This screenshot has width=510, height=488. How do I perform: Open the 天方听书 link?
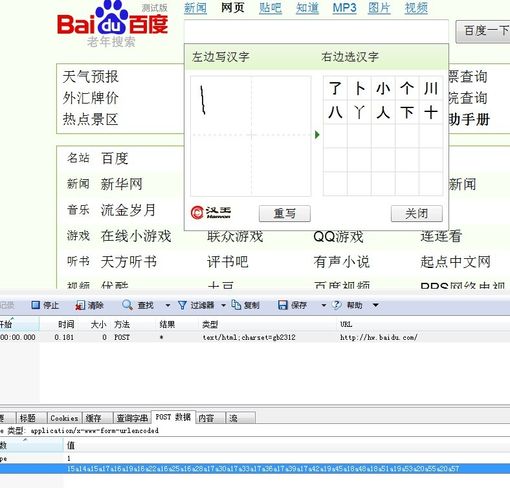click(129, 262)
